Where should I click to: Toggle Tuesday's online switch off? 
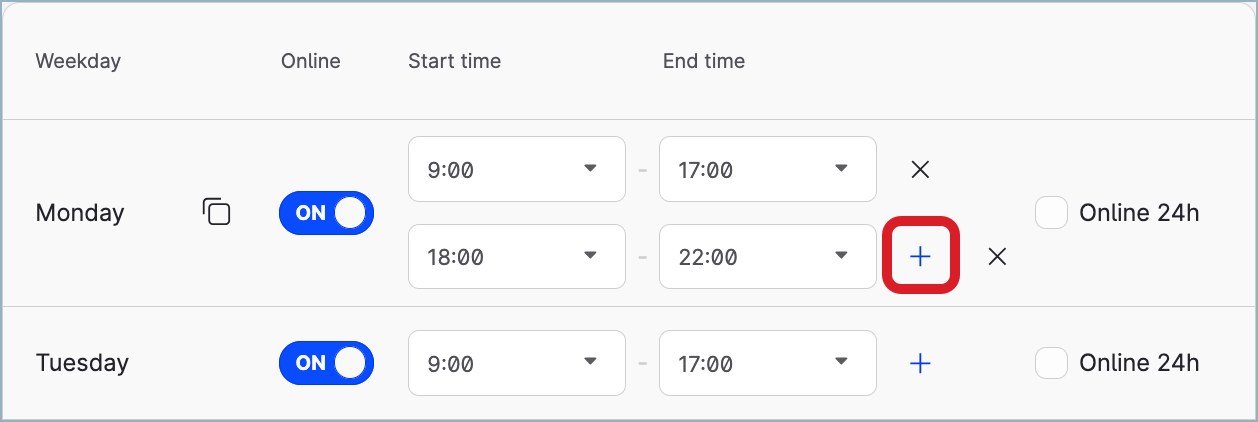[326, 362]
